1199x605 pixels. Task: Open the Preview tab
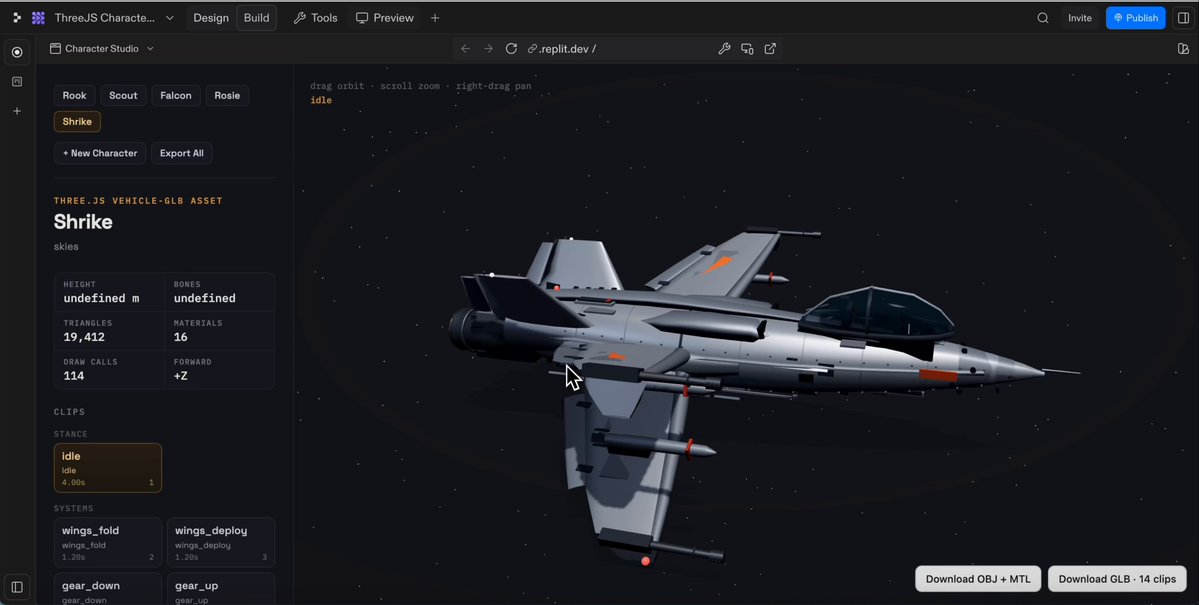385,18
